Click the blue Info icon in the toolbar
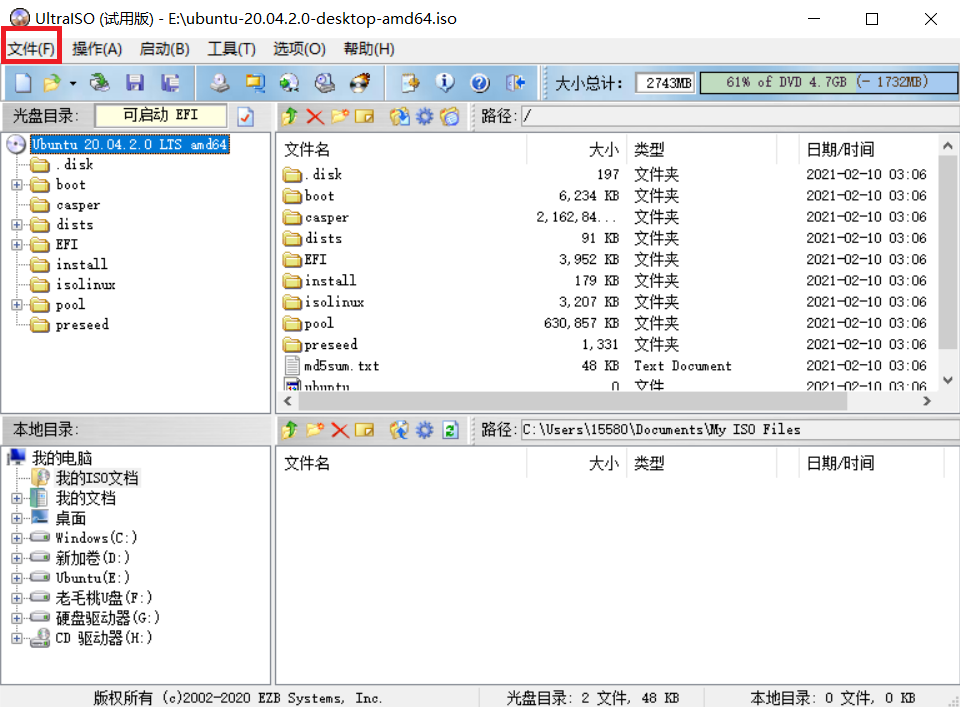The image size is (960, 707). [445, 83]
